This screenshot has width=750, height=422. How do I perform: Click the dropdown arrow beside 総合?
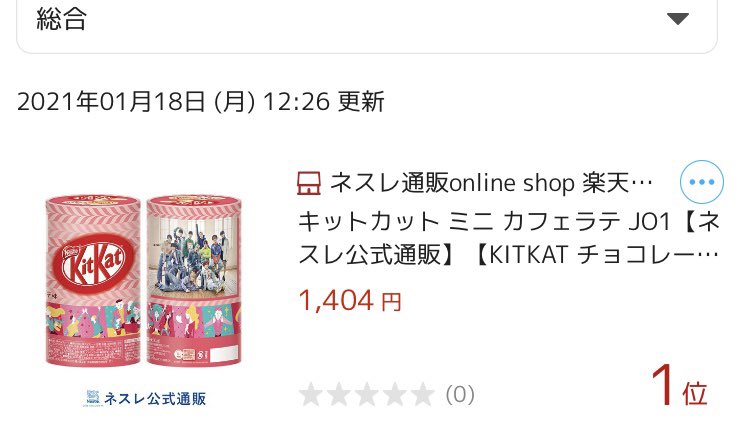[x=678, y=19]
